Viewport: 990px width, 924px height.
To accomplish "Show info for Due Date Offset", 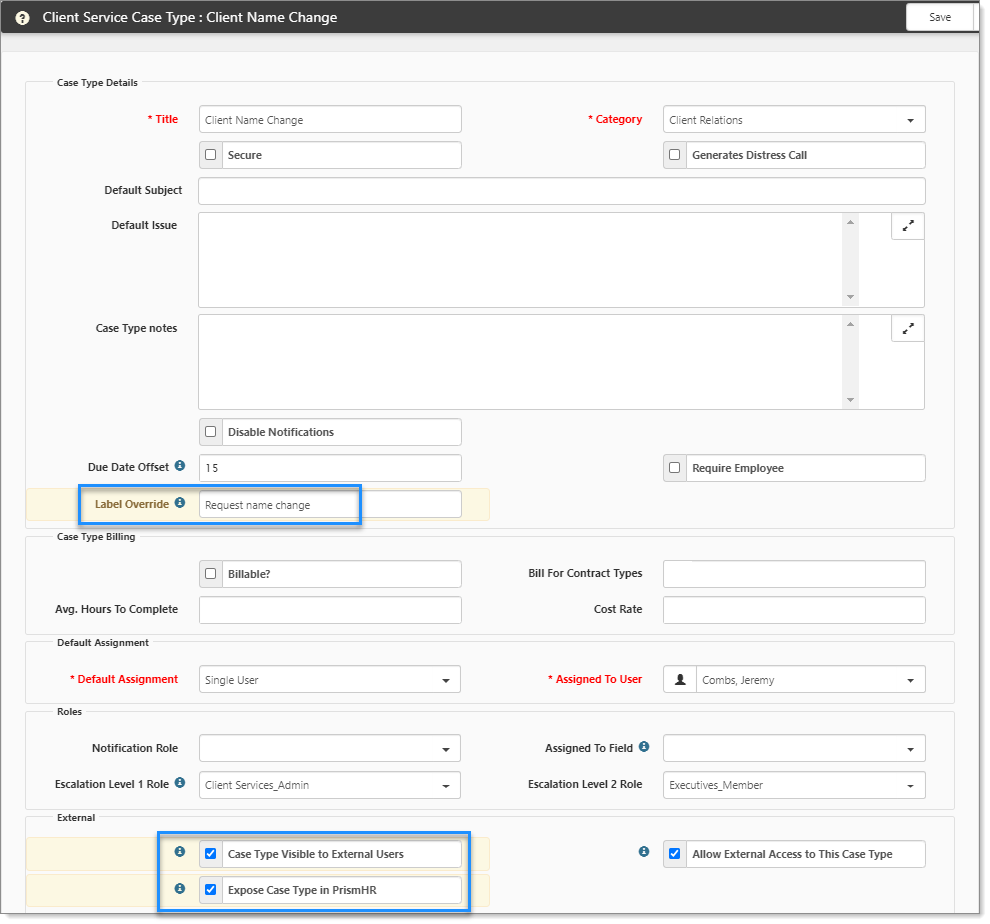I will [x=180, y=466].
